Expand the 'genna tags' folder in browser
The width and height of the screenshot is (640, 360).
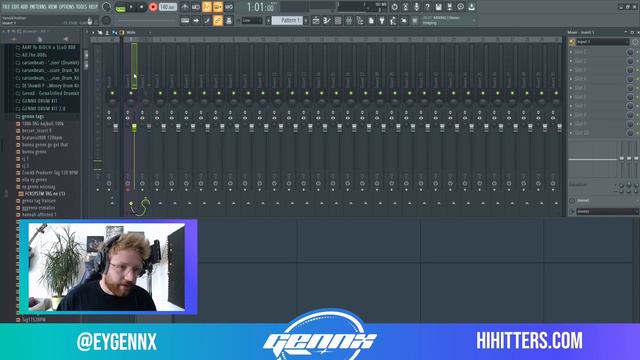33,116
